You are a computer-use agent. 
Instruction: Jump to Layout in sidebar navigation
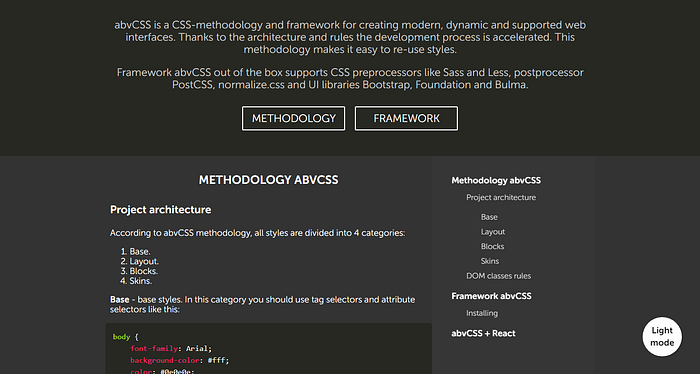tap(493, 232)
